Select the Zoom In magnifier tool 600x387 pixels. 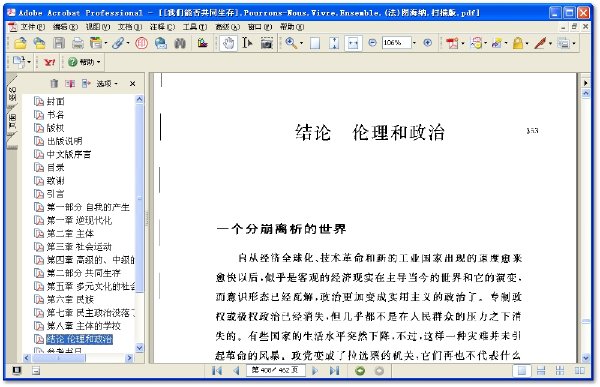coord(291,43)
